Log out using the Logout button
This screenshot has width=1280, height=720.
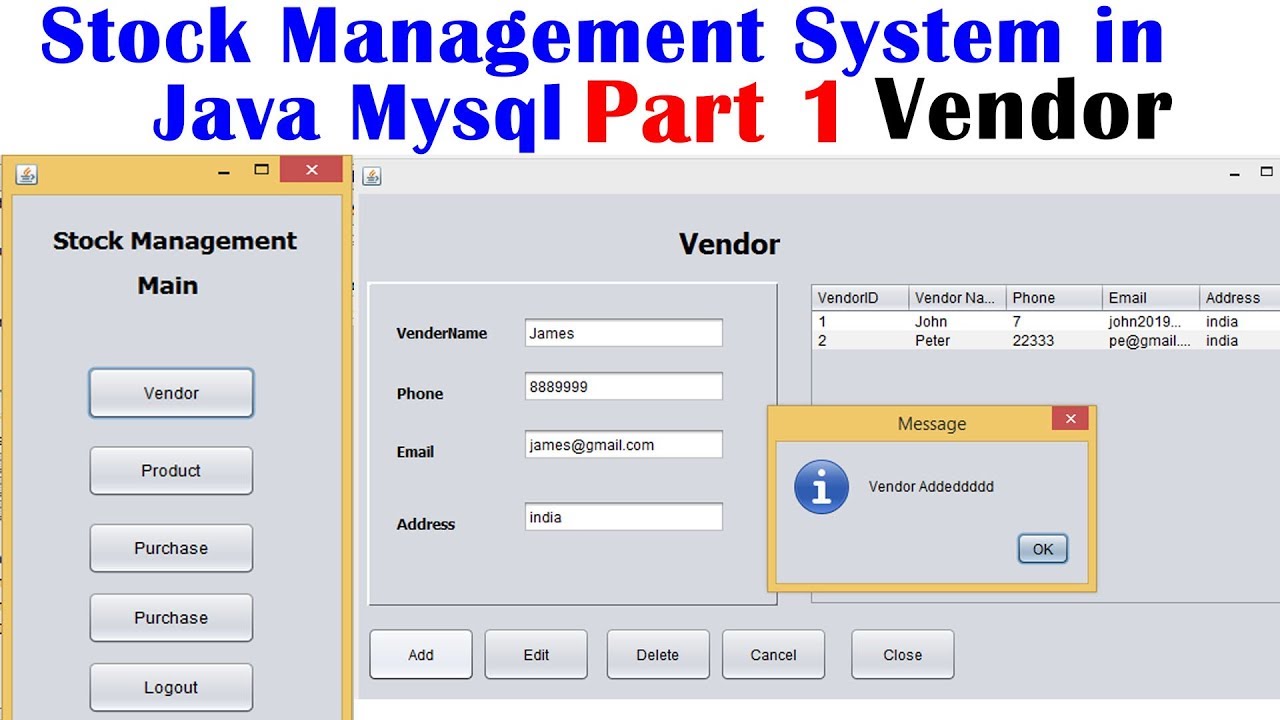tap(171, 688)
